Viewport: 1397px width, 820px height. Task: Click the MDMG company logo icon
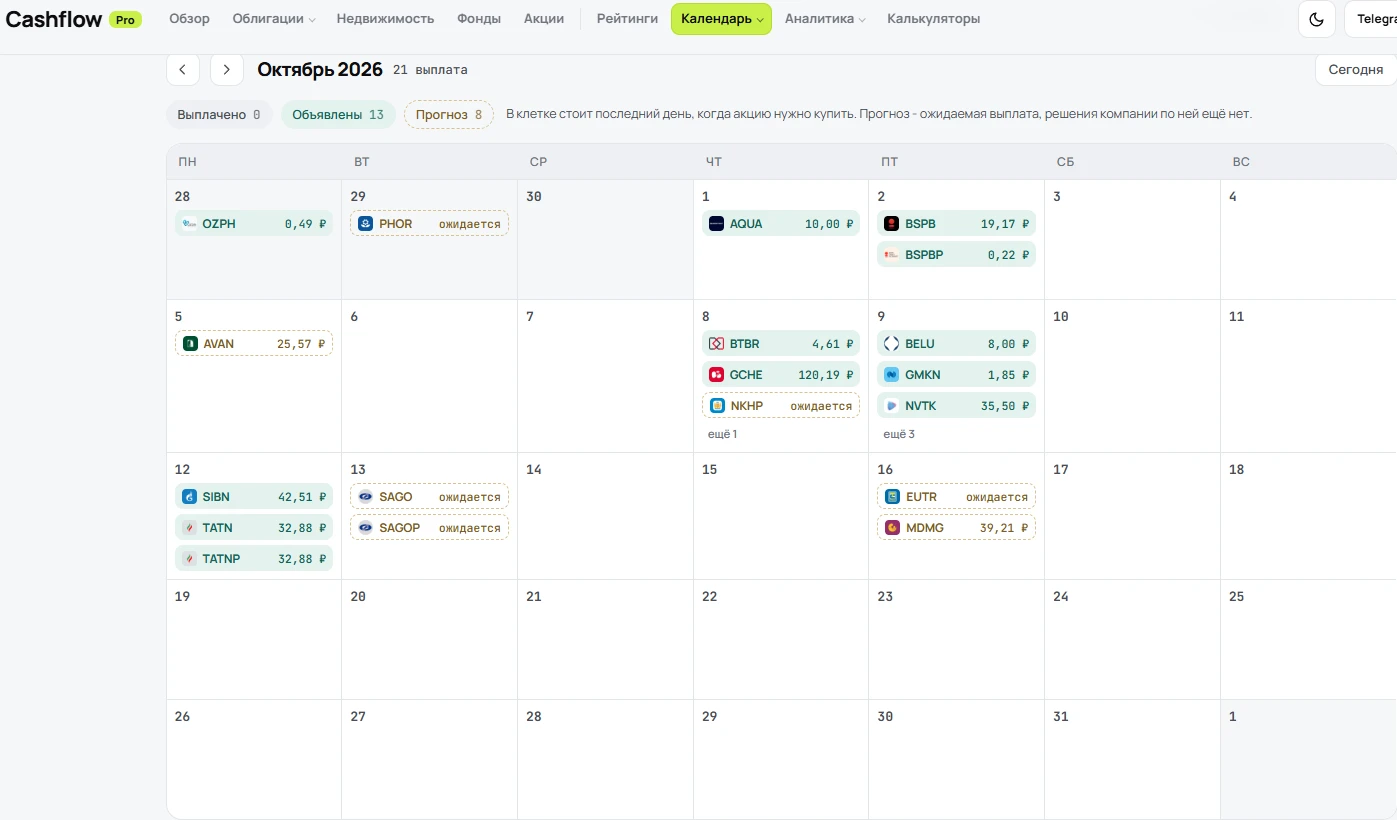893,528
